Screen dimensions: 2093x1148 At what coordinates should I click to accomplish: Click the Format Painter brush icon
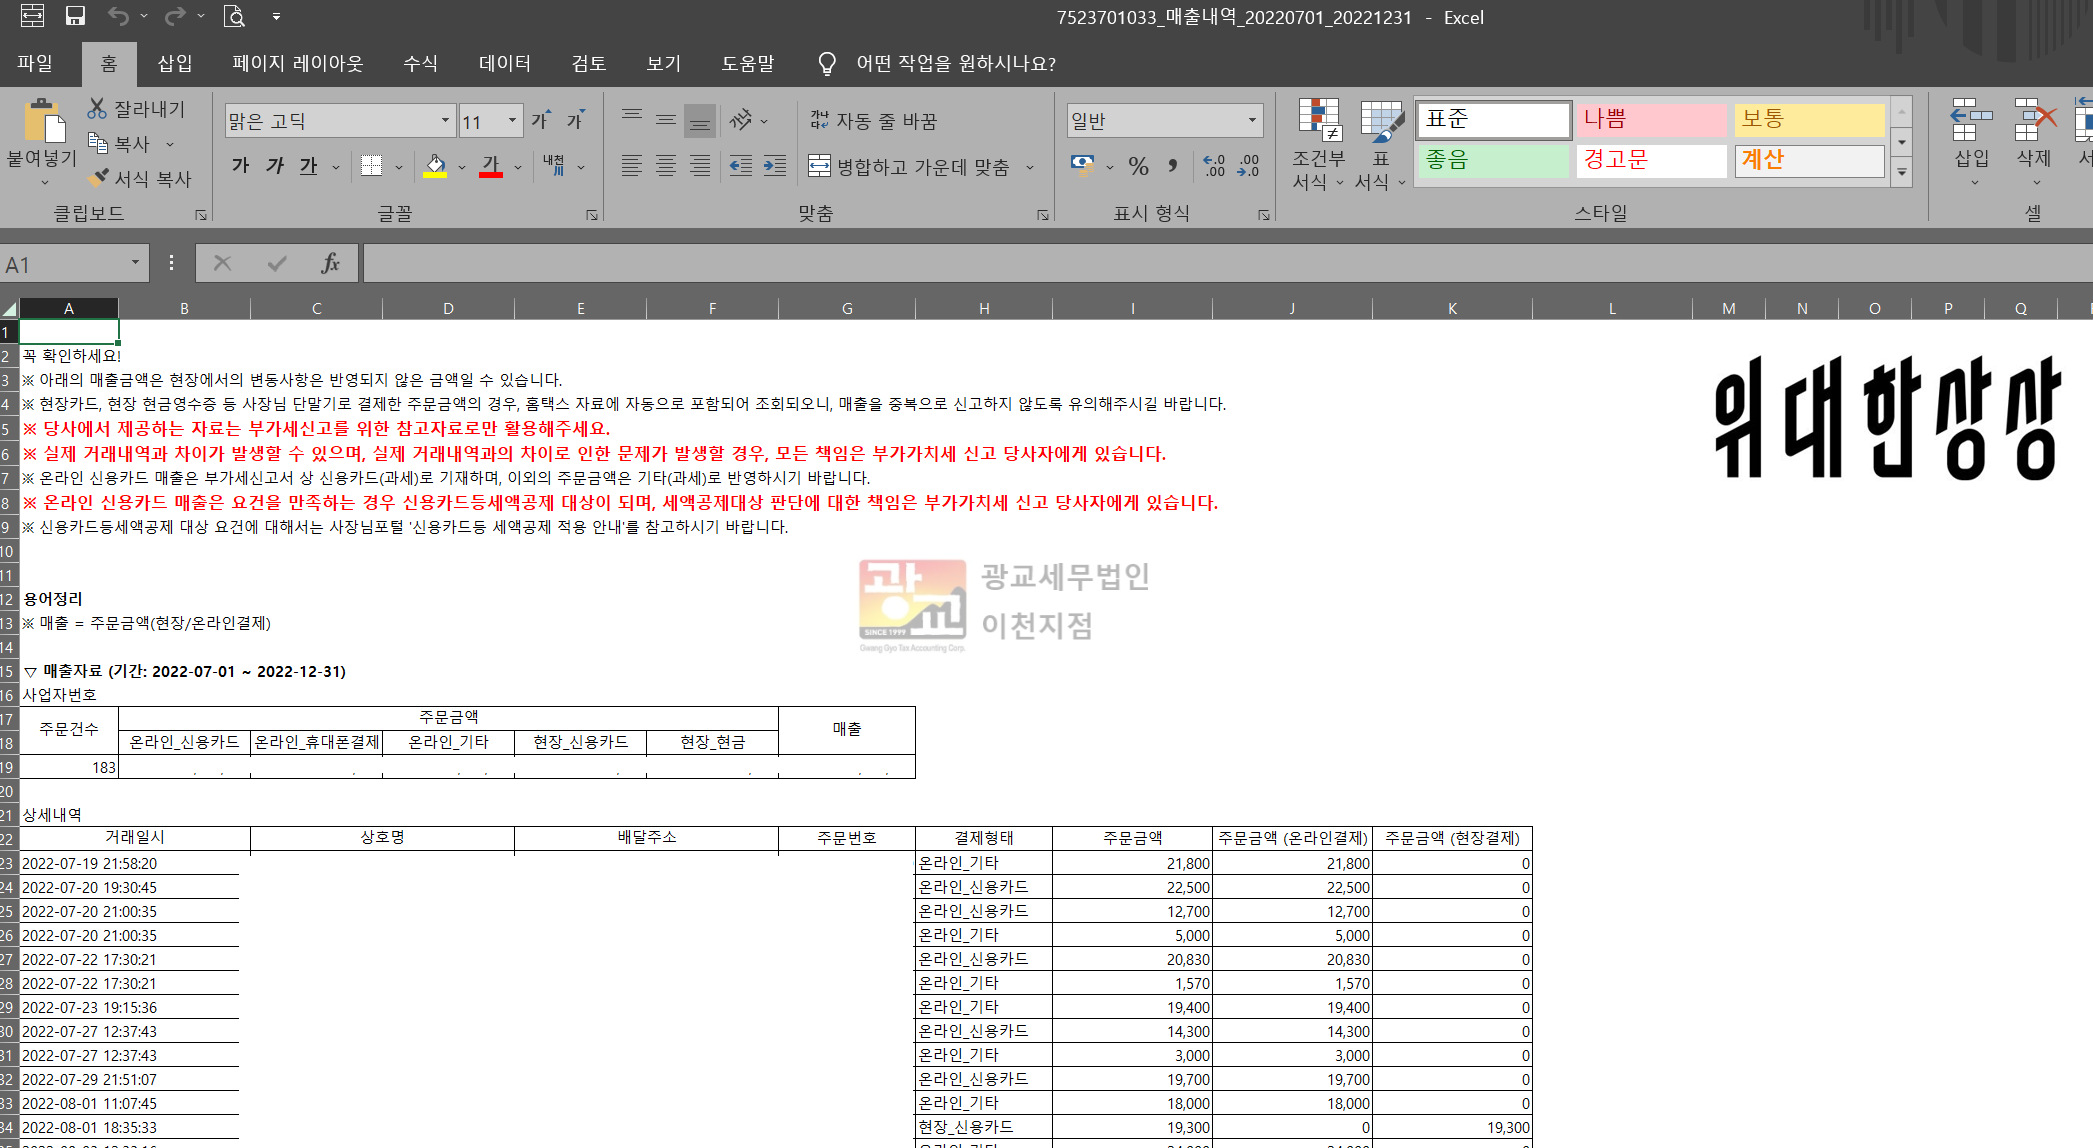[99, 178]
